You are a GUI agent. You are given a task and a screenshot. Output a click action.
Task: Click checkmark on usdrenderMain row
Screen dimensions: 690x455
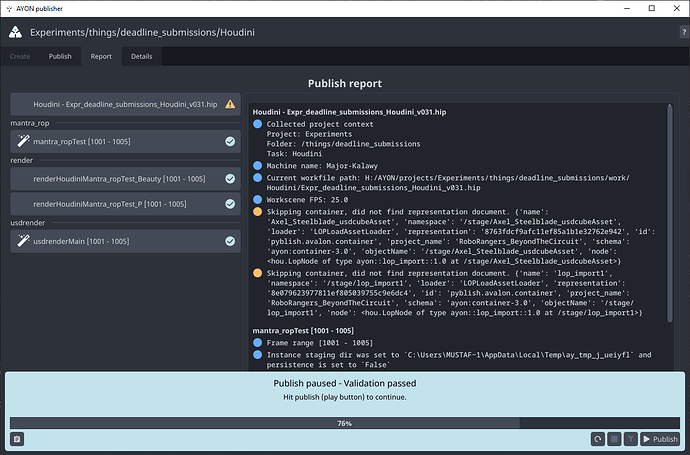(230, 241)
